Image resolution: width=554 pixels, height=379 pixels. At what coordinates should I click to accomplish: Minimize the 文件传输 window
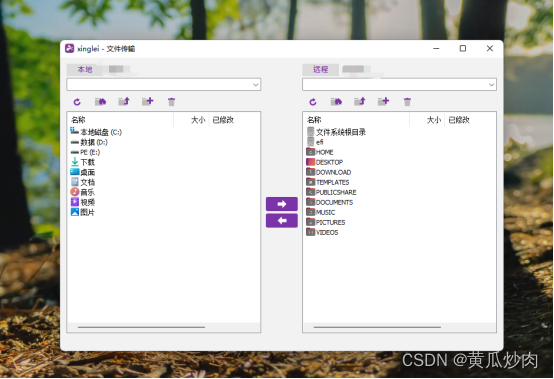click(x=436, y=49)
